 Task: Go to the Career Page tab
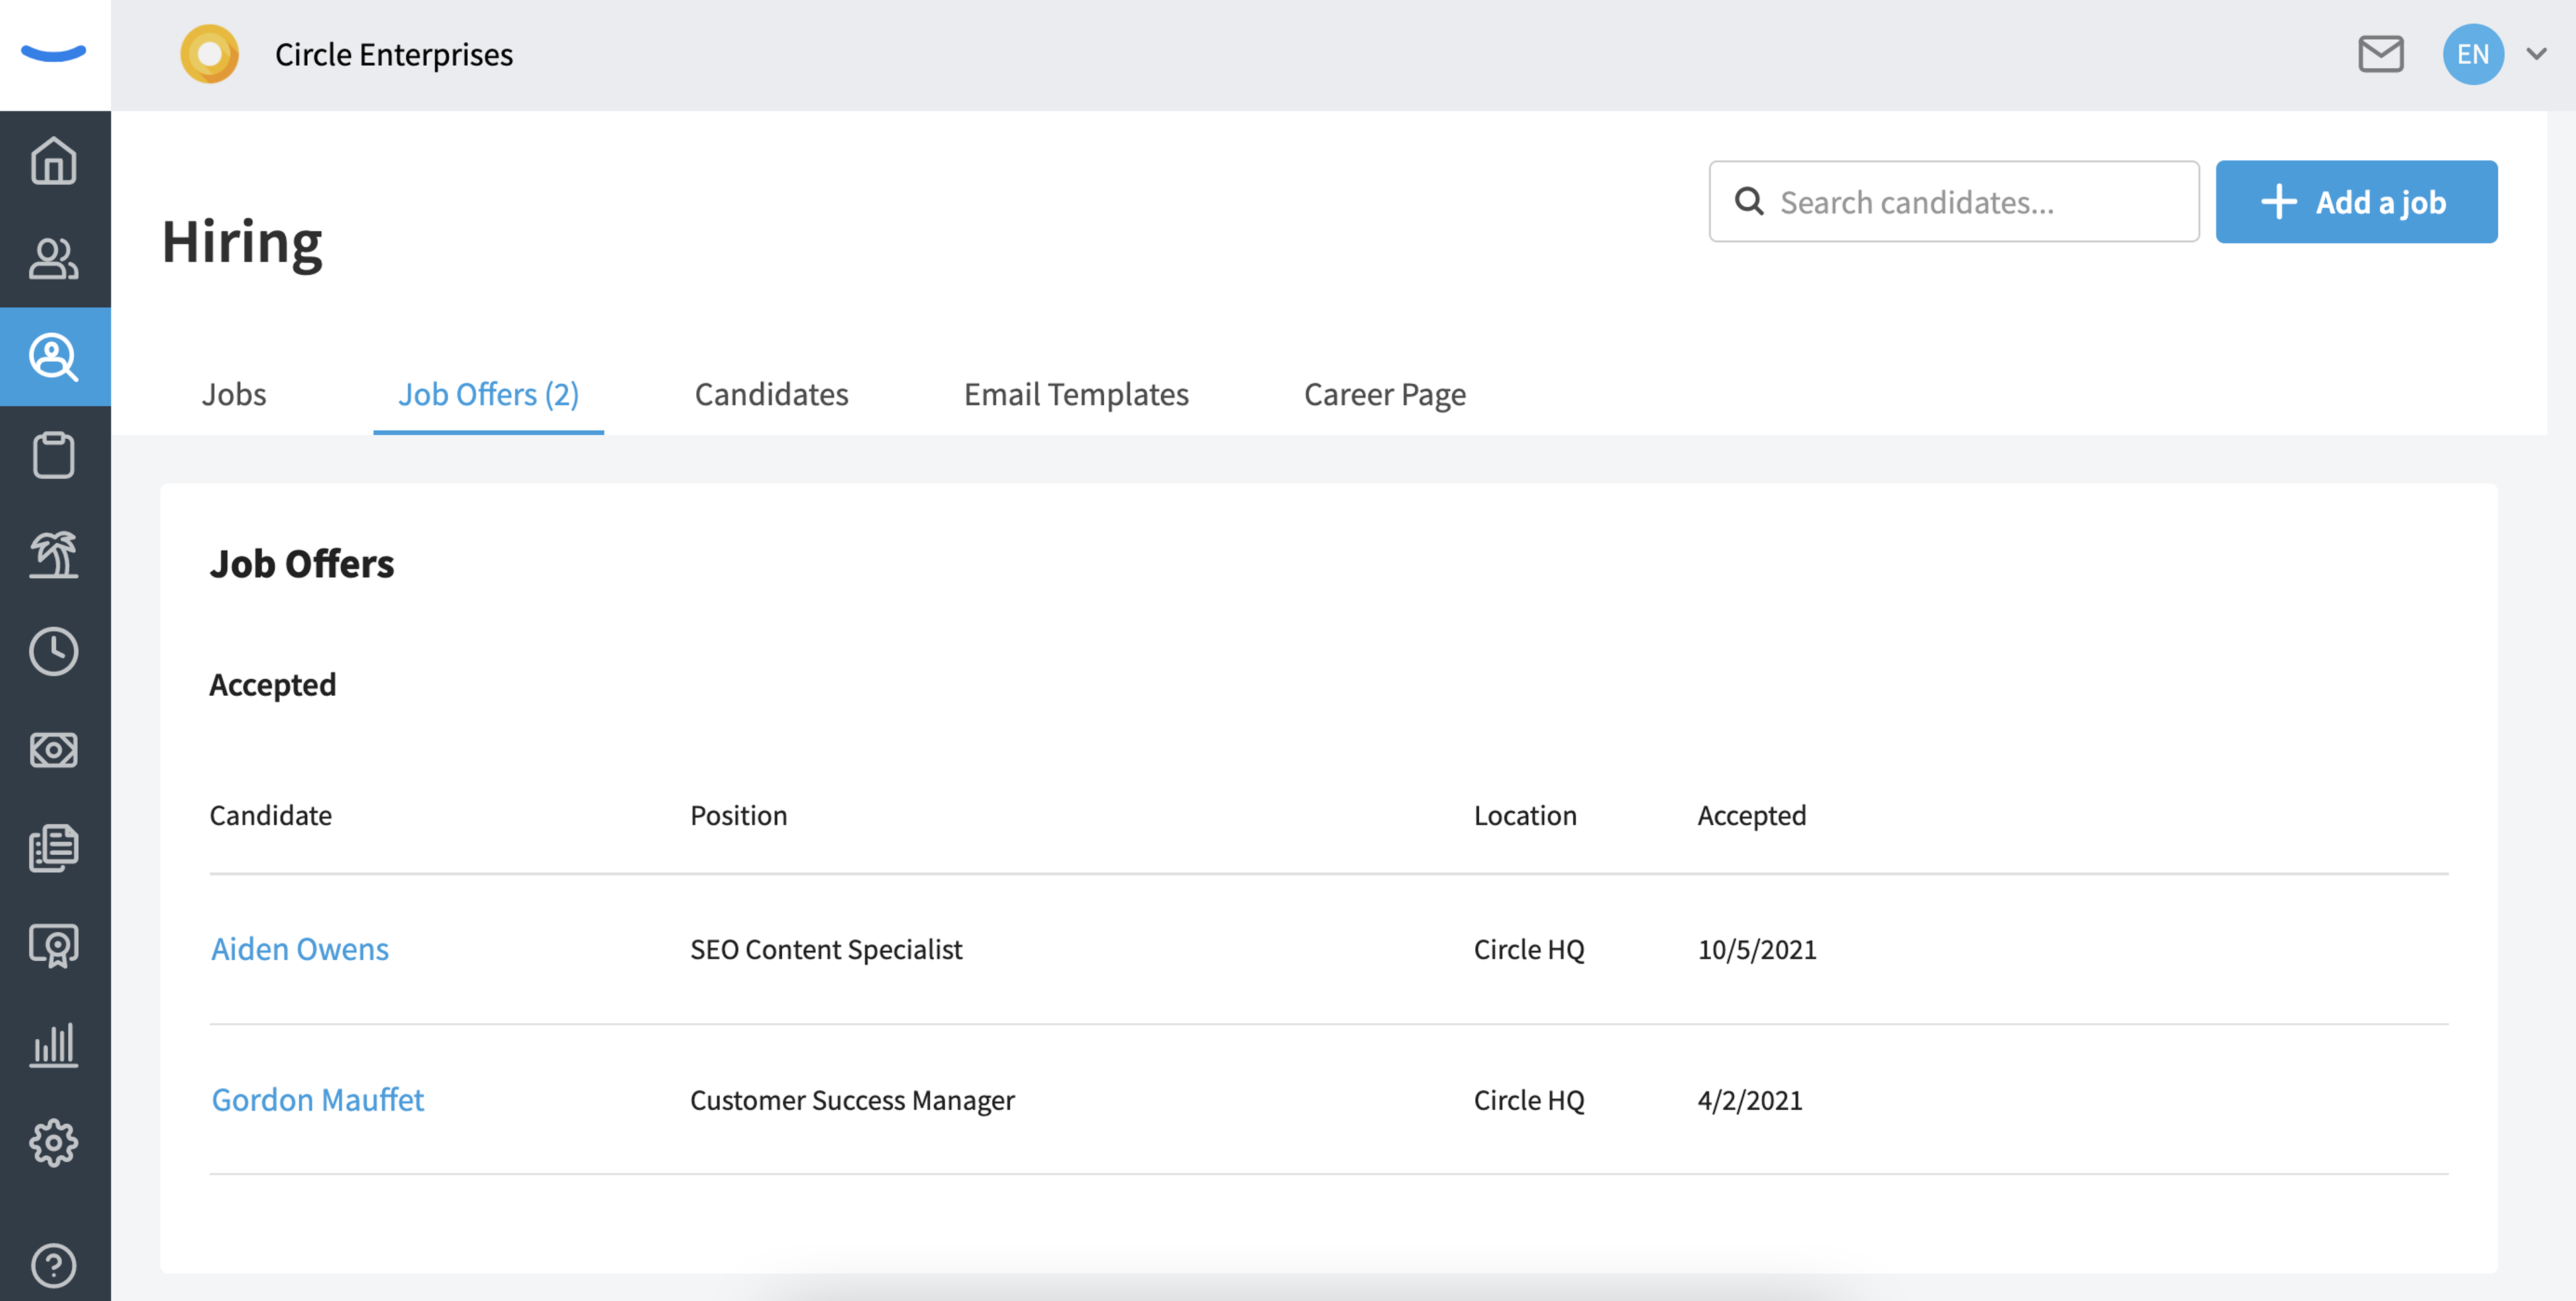click(1385, 394)
